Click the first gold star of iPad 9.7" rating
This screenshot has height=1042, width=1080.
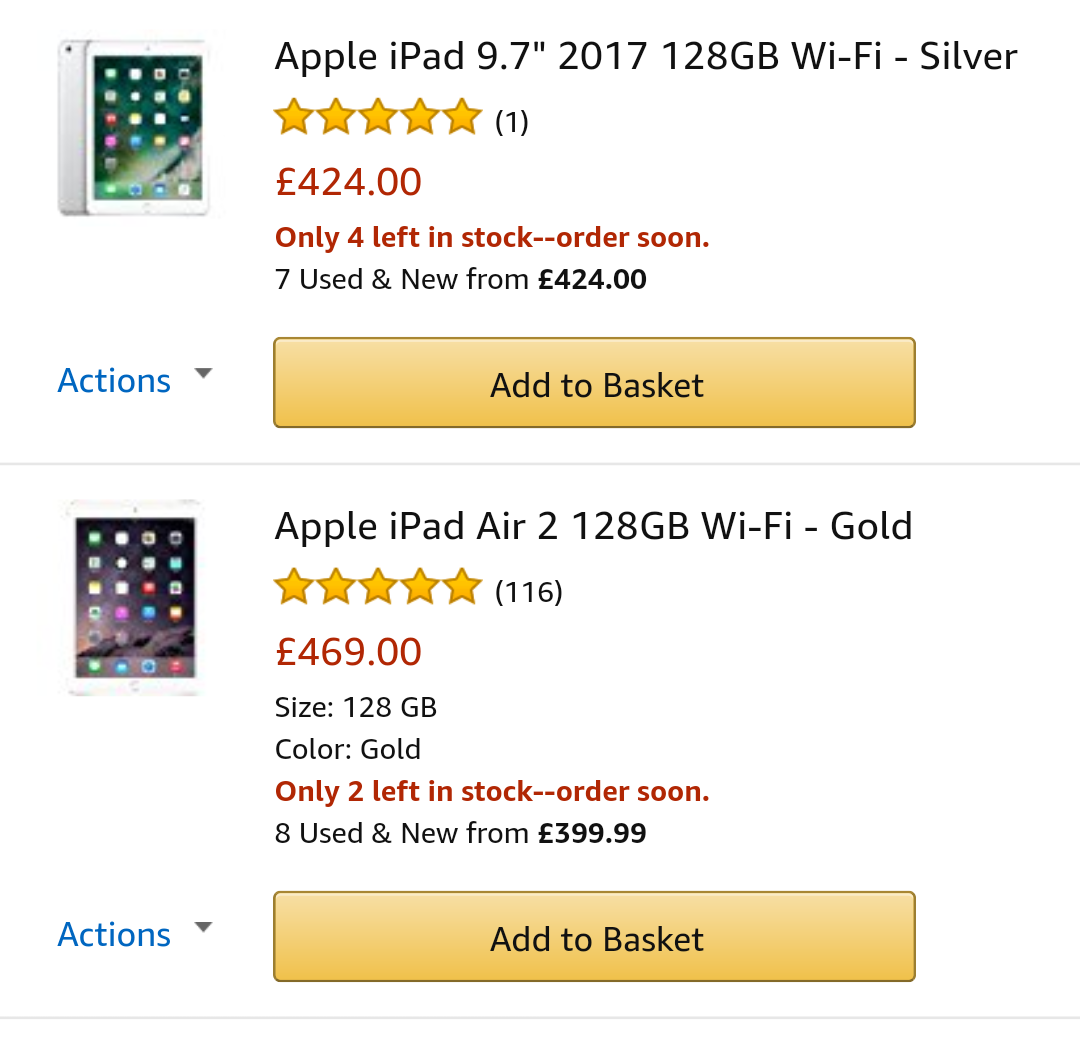(x=294, y=119)
